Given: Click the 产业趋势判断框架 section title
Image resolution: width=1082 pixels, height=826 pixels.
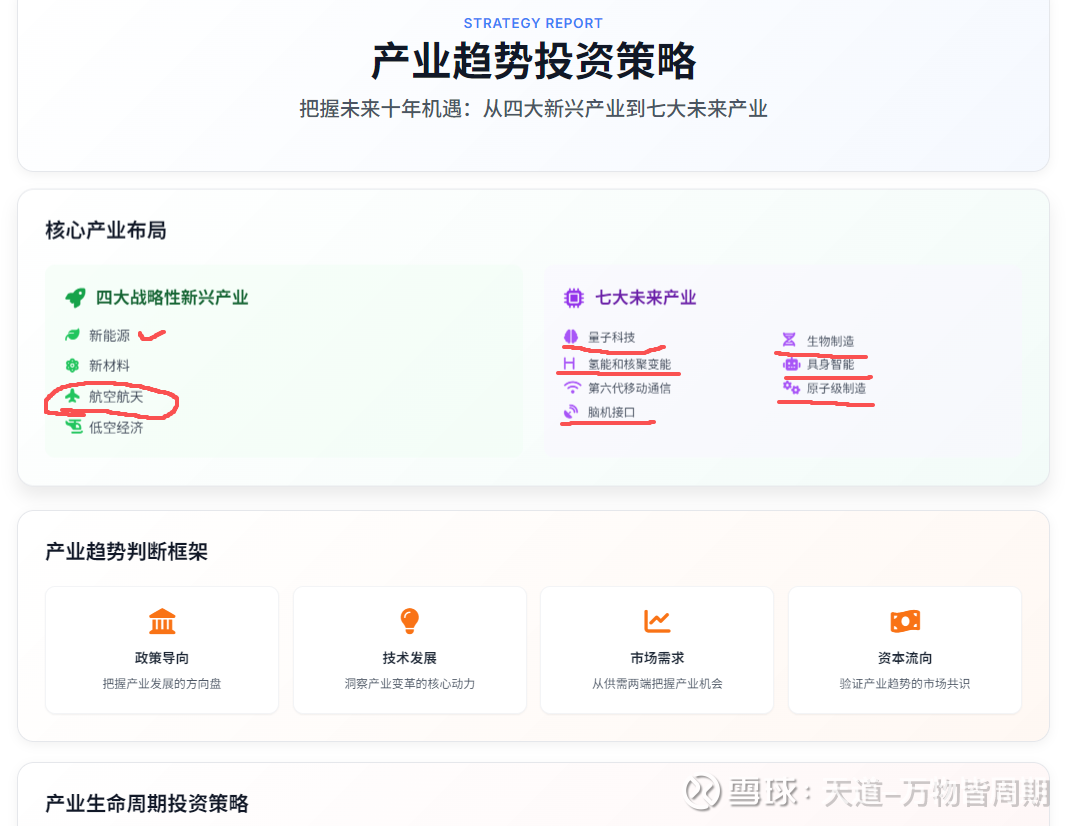Looking at the screenshot, I should point(126,551).
